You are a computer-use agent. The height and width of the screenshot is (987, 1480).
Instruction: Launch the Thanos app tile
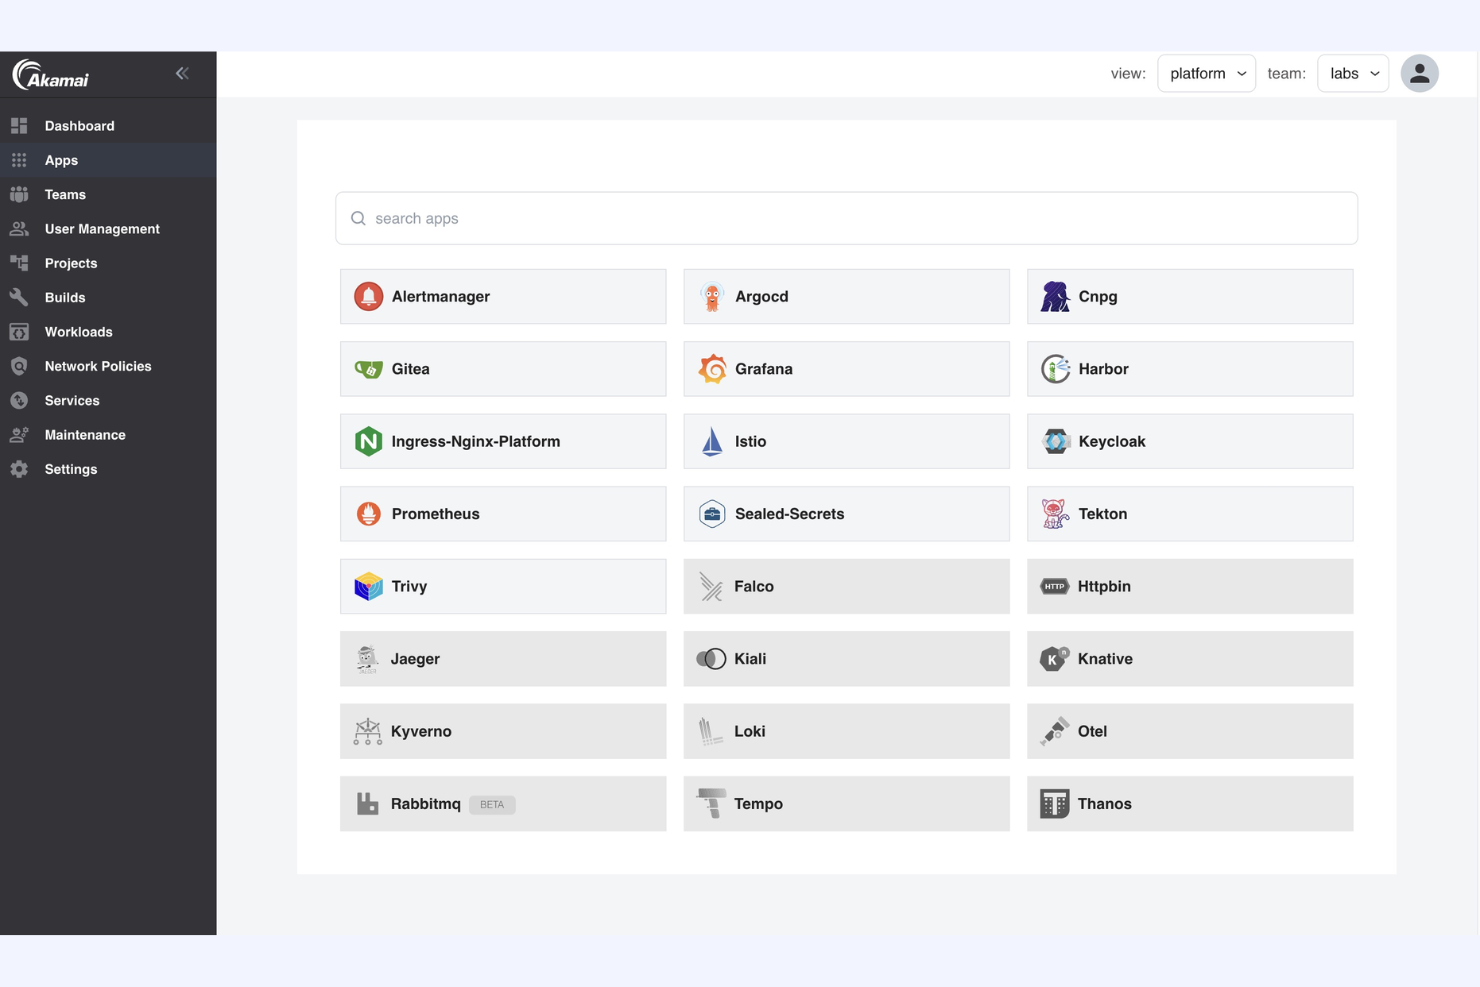point(1189,803)
